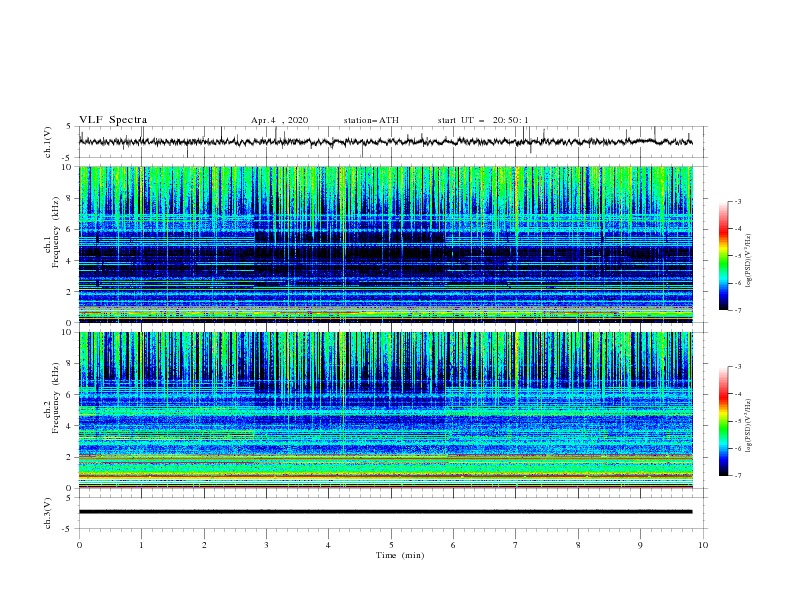Image resolution: width=792 pixels, height=612 pixels.
Task: Click the ch.1(V) axis tick "5"
Action: click(x=69, y=126)
